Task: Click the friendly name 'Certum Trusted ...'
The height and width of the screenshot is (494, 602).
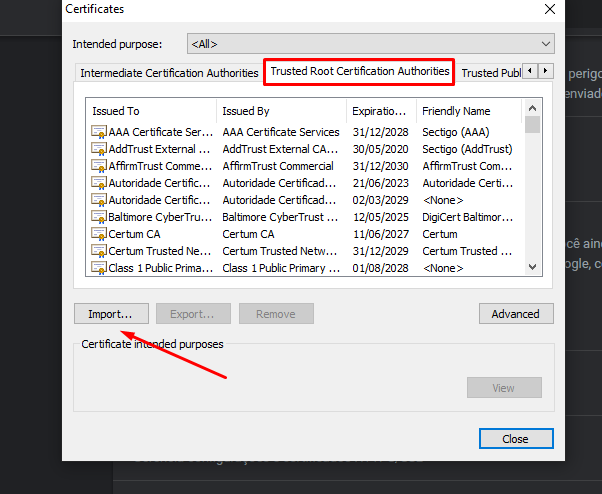Action: [x=467, y=251]
